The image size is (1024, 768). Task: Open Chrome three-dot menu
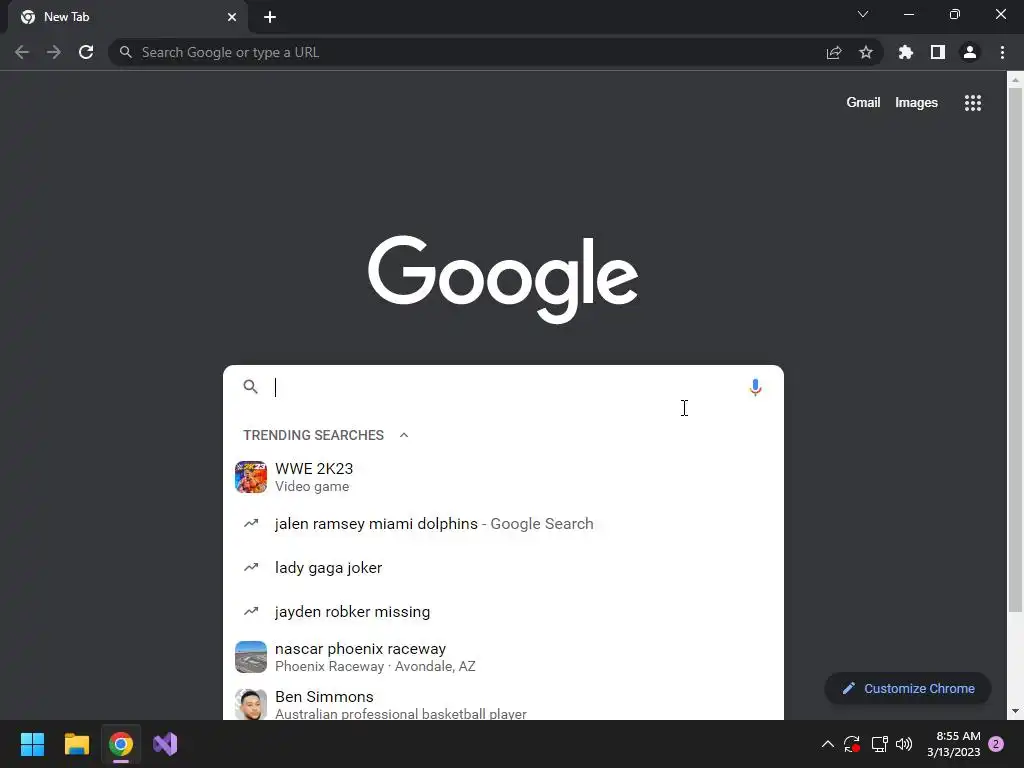coord(1002,52)
